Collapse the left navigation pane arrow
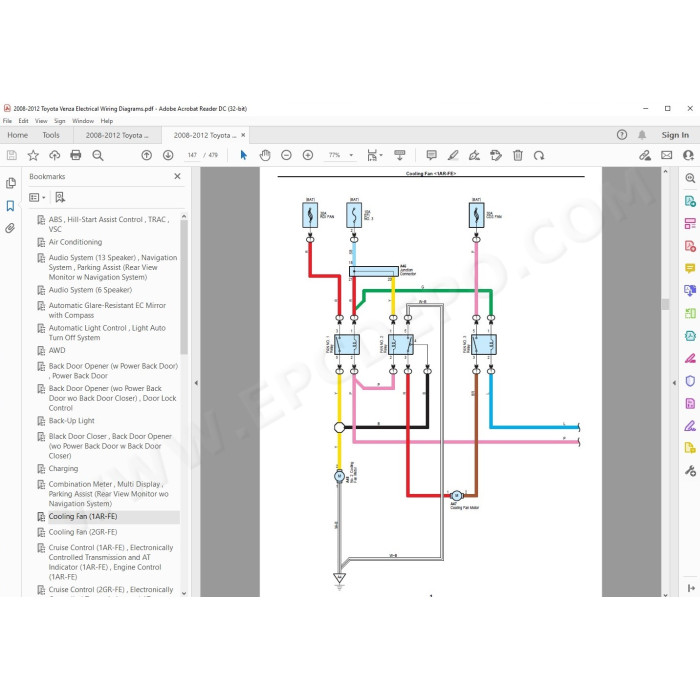The height and width of the screenshot is (700, 700). (x=196, y=383)
